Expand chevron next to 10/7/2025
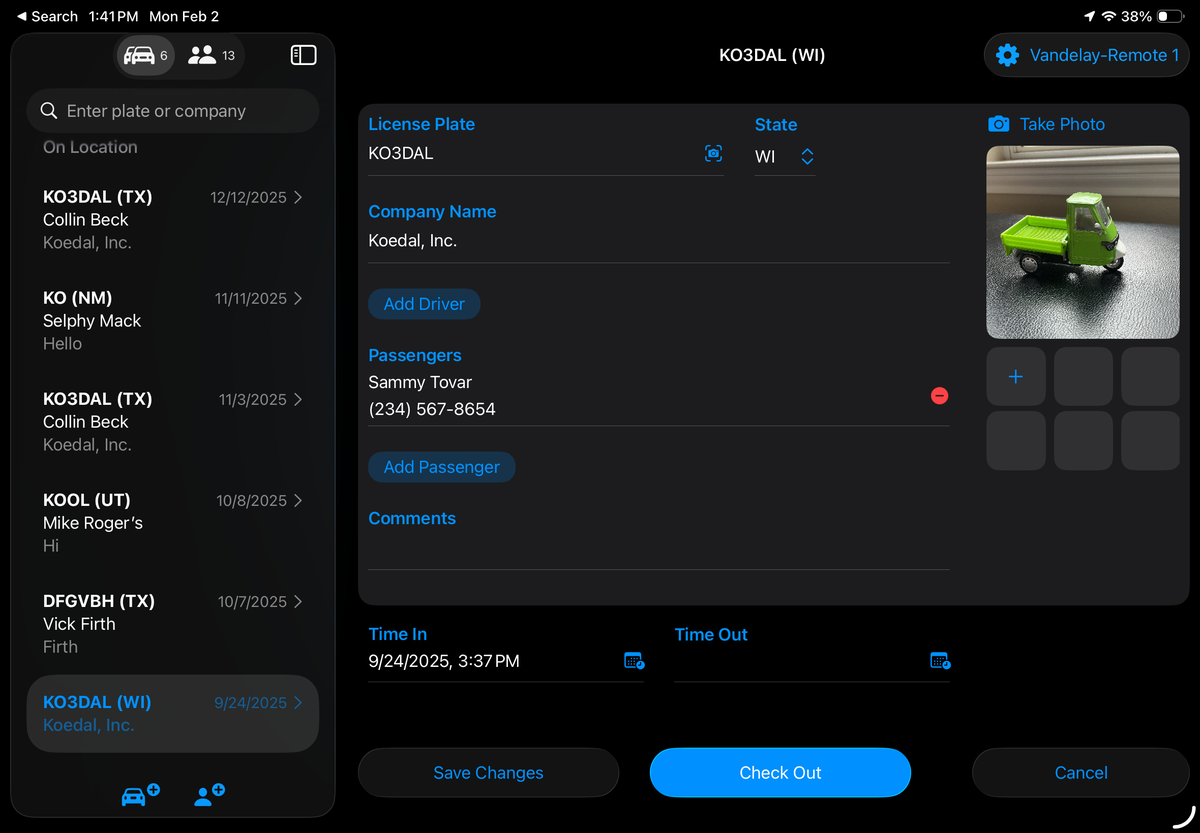The height and width of the screenshot is (833, 1200). (298, 602)
